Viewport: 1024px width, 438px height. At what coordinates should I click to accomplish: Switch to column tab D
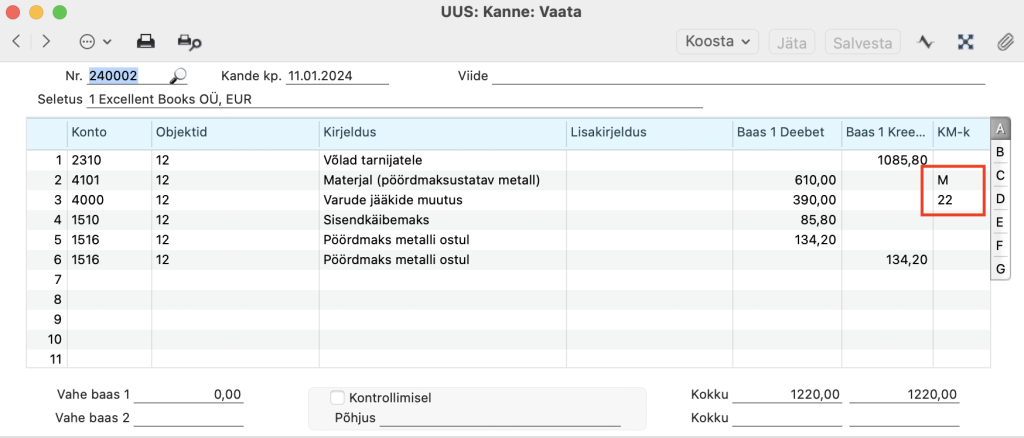(x=998, y=199)
